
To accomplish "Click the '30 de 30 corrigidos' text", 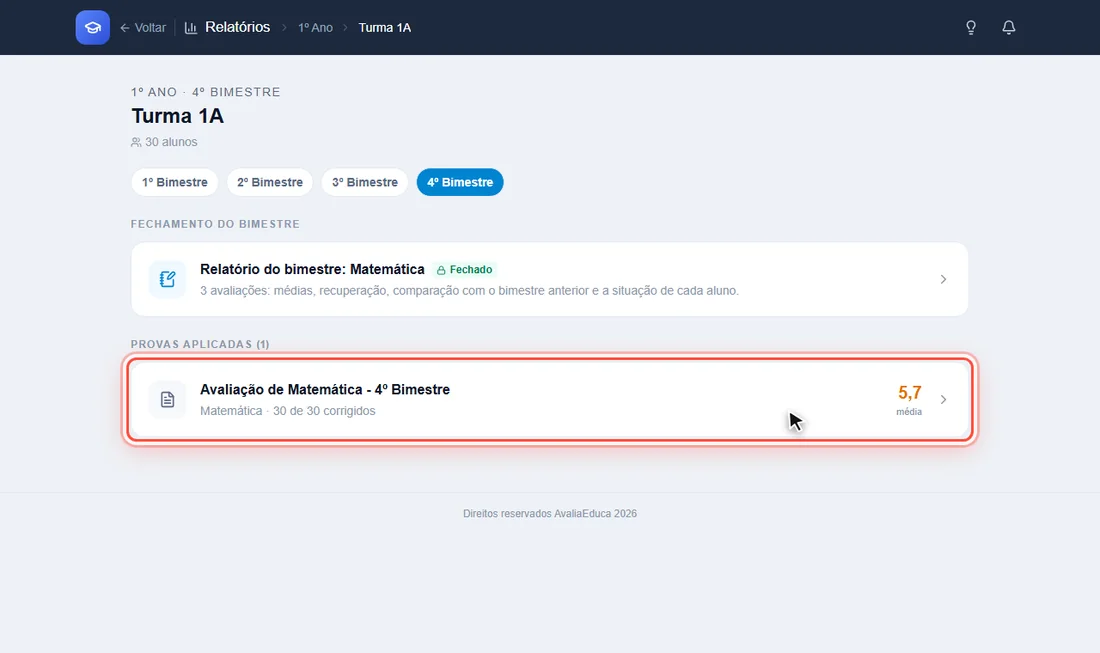I will pyautogui.click(x=324, y=411).
